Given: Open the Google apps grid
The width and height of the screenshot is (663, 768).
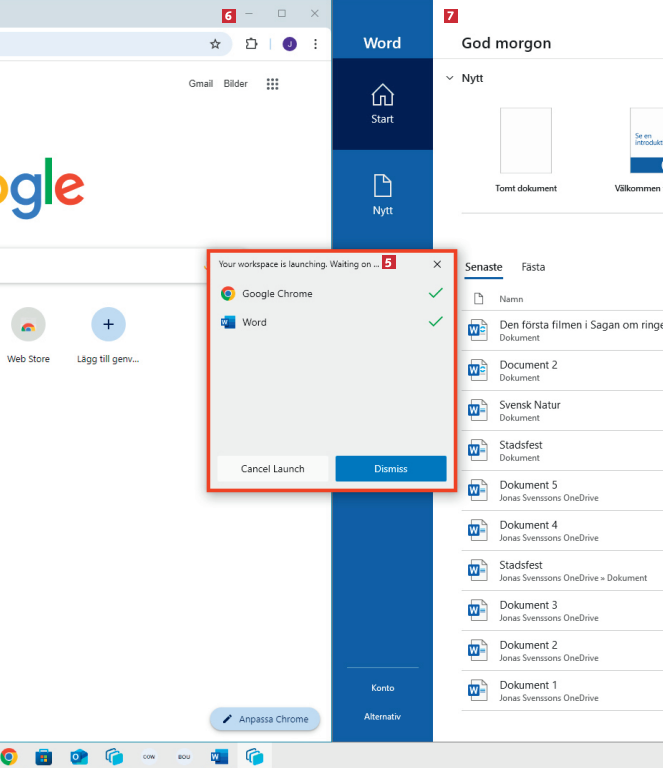Looking at the screenshot, I should (272, 84).
